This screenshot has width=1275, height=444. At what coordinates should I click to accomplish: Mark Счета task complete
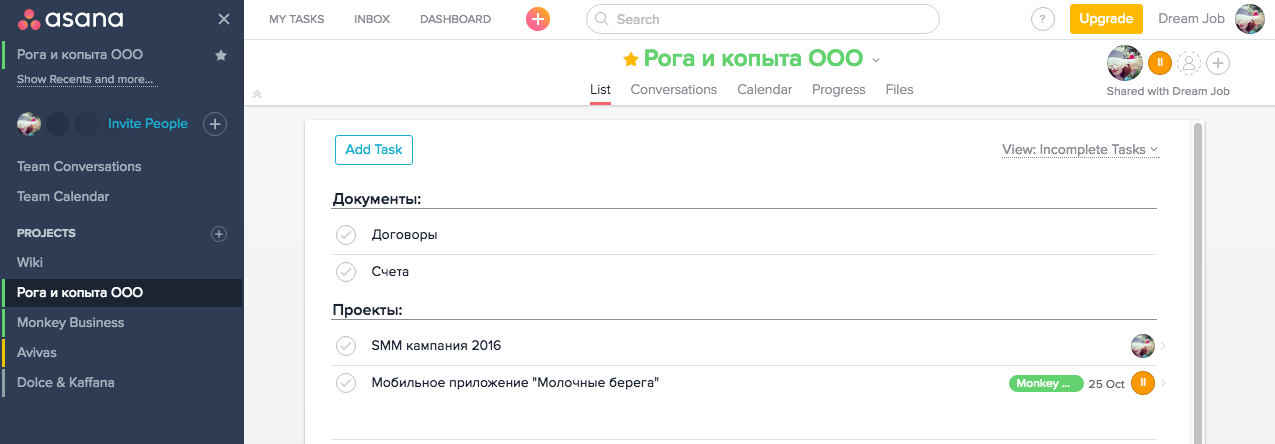pos(346,272)
